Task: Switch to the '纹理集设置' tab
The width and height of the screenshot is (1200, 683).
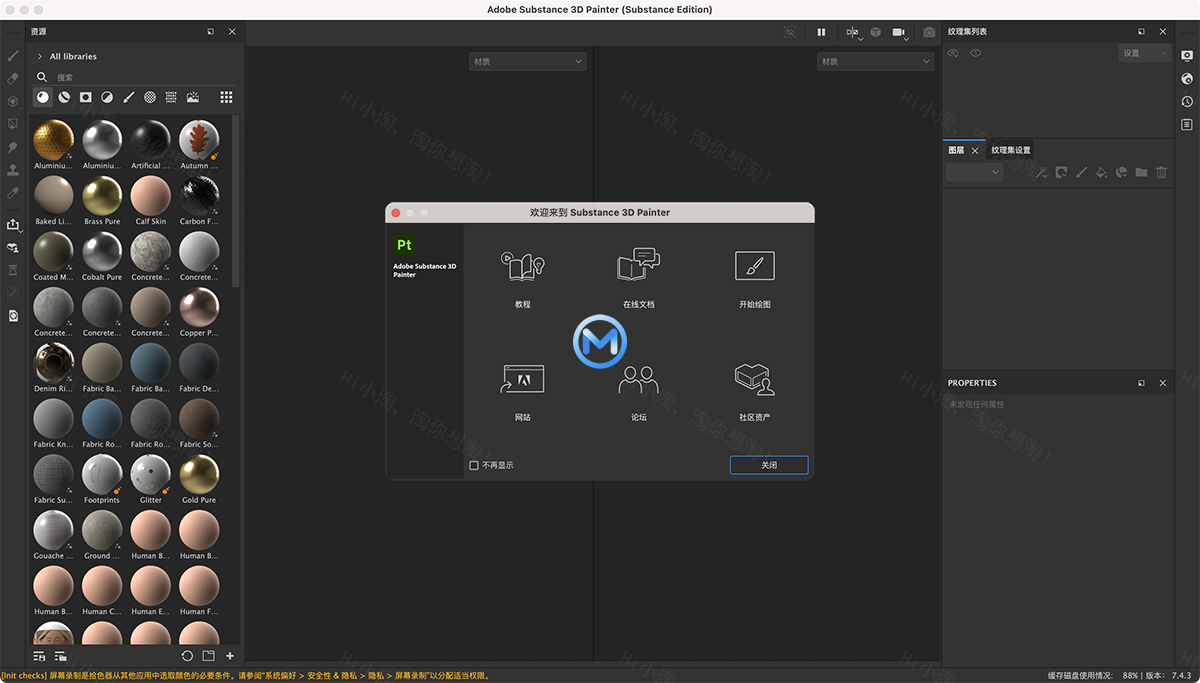Action: coord(1011,150)
